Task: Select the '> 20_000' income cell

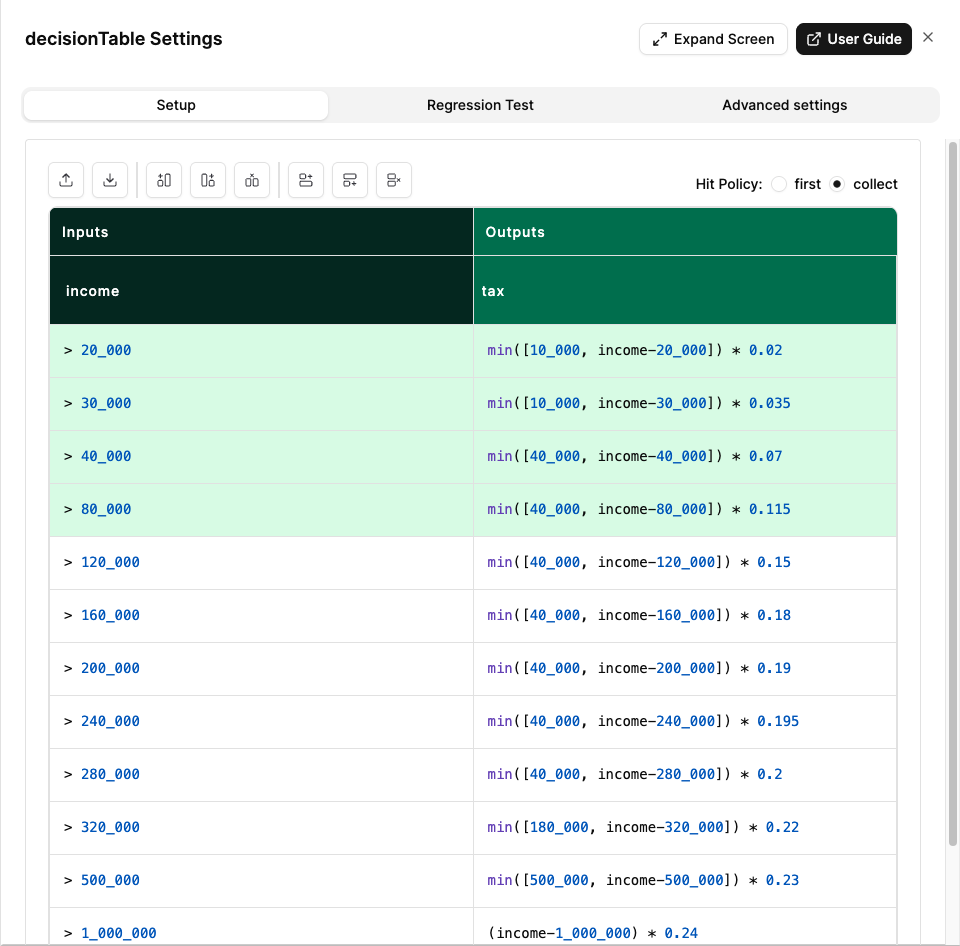Action: click(x=261, y=351)
